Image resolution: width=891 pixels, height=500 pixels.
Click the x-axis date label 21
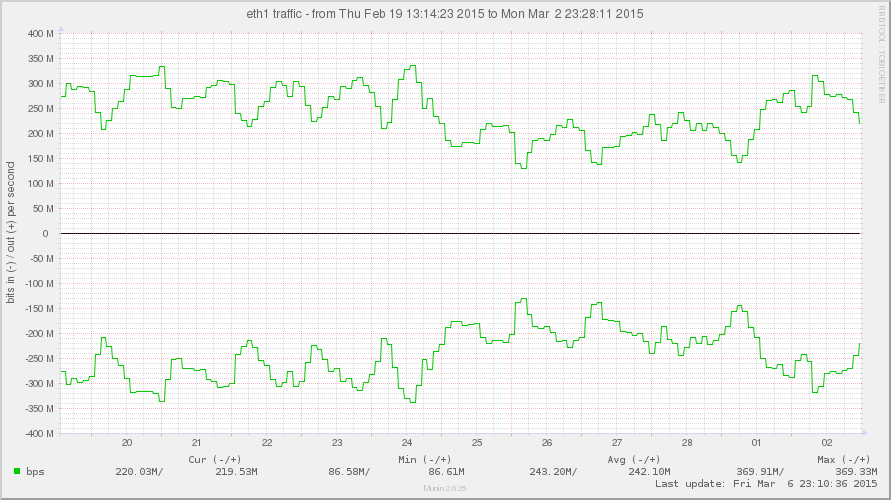[197, 443]
